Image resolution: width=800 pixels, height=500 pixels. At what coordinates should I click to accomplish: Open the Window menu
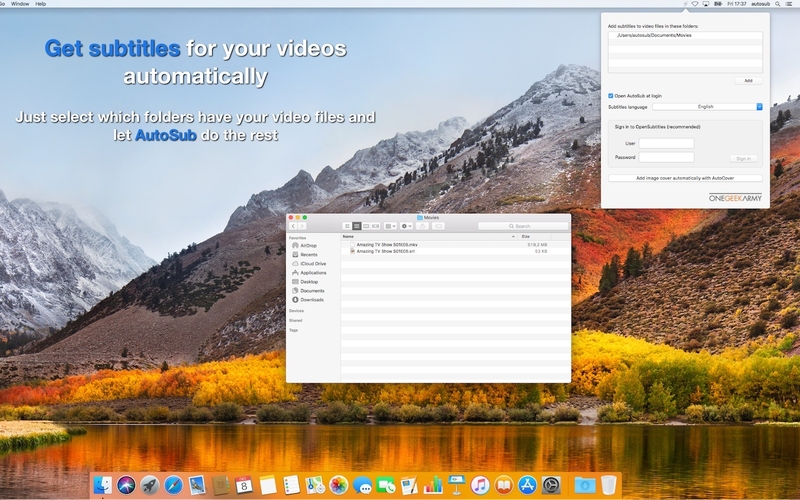coord(20,4)
